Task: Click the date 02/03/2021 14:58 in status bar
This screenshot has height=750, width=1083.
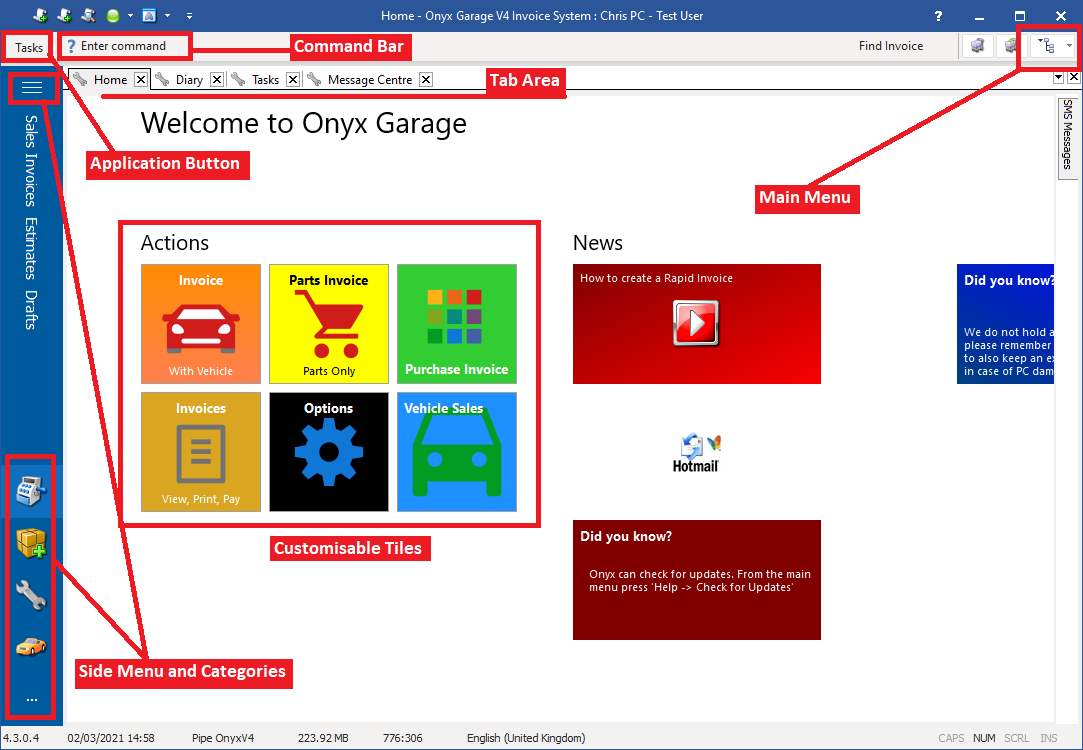Action: [111, 738]
